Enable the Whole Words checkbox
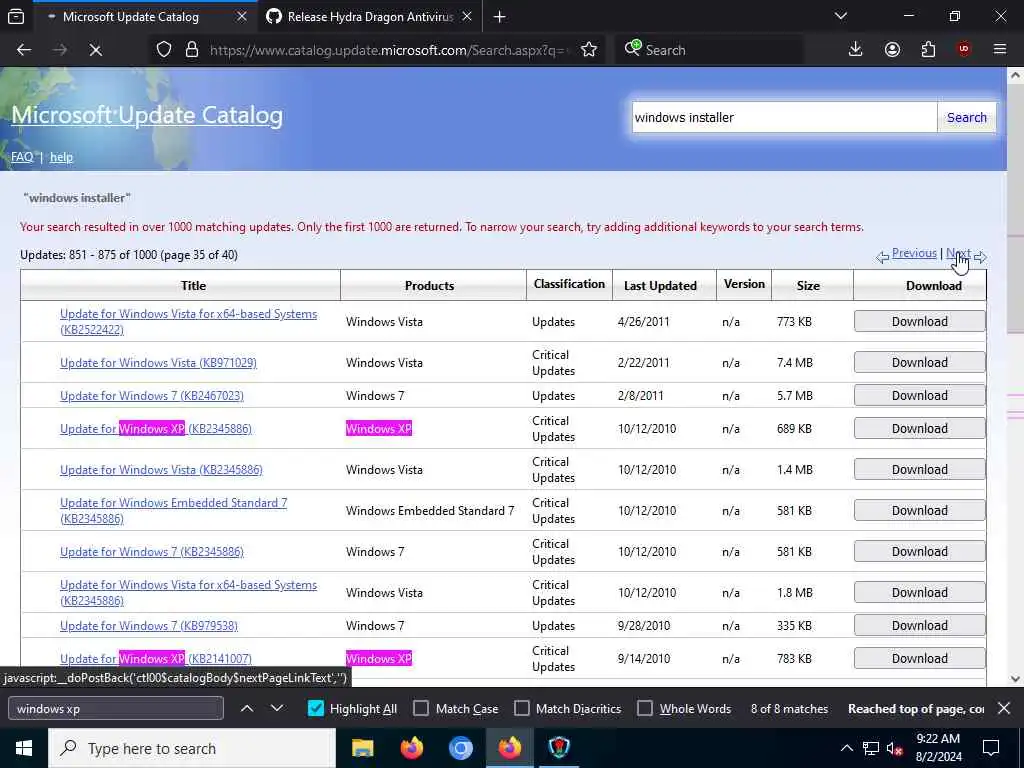Screen dimensions: 1024x768 click(x=645, y=709)
